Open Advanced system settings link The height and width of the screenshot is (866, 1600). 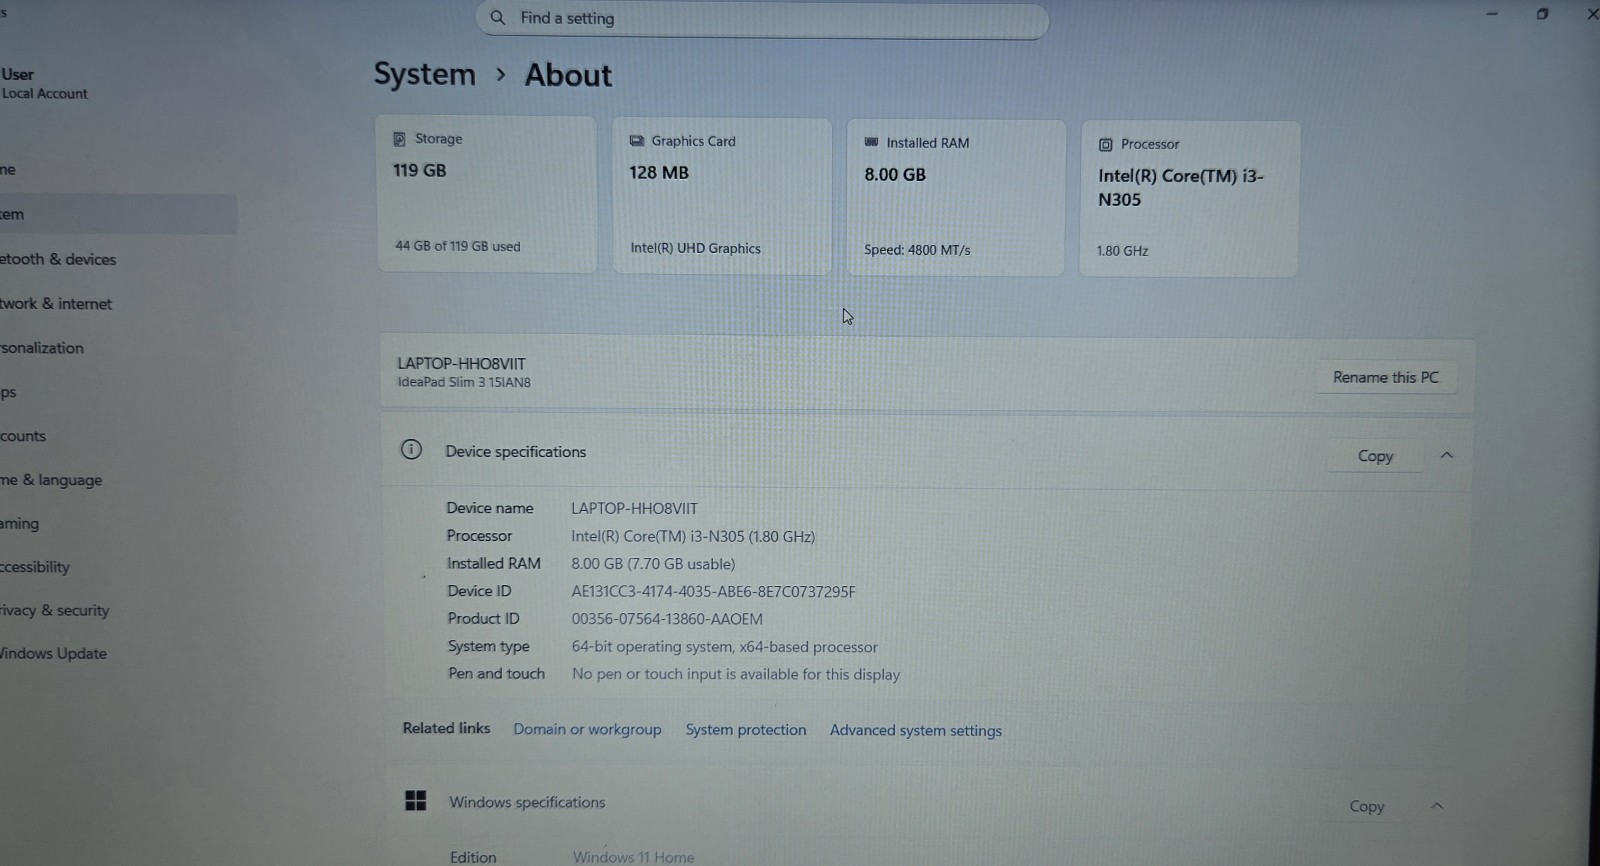[x=916, y=731]
